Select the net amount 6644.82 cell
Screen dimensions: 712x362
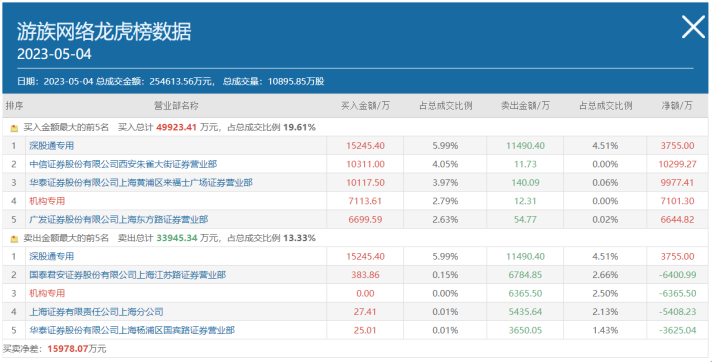pyautogui.click(x=677, y=219)
